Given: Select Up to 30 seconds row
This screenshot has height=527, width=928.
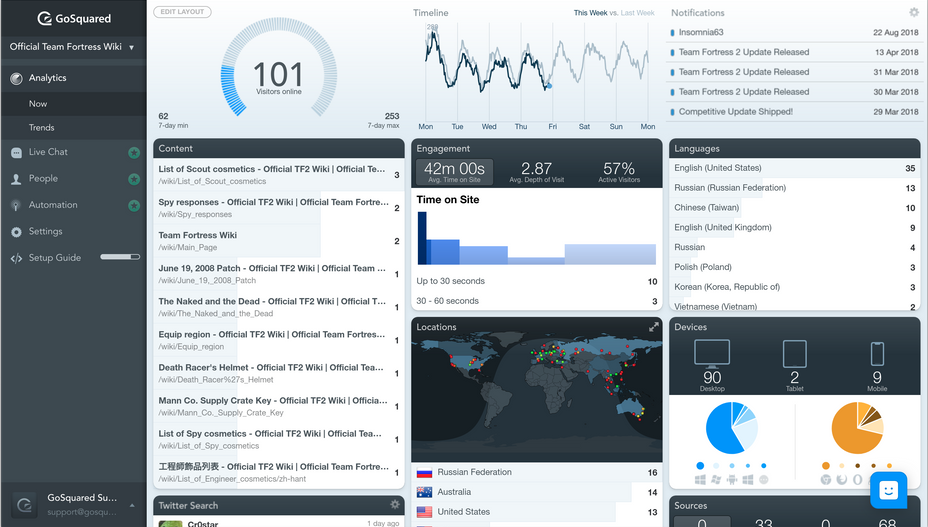Looking at the screenshot, I should (x=536, y=281).
